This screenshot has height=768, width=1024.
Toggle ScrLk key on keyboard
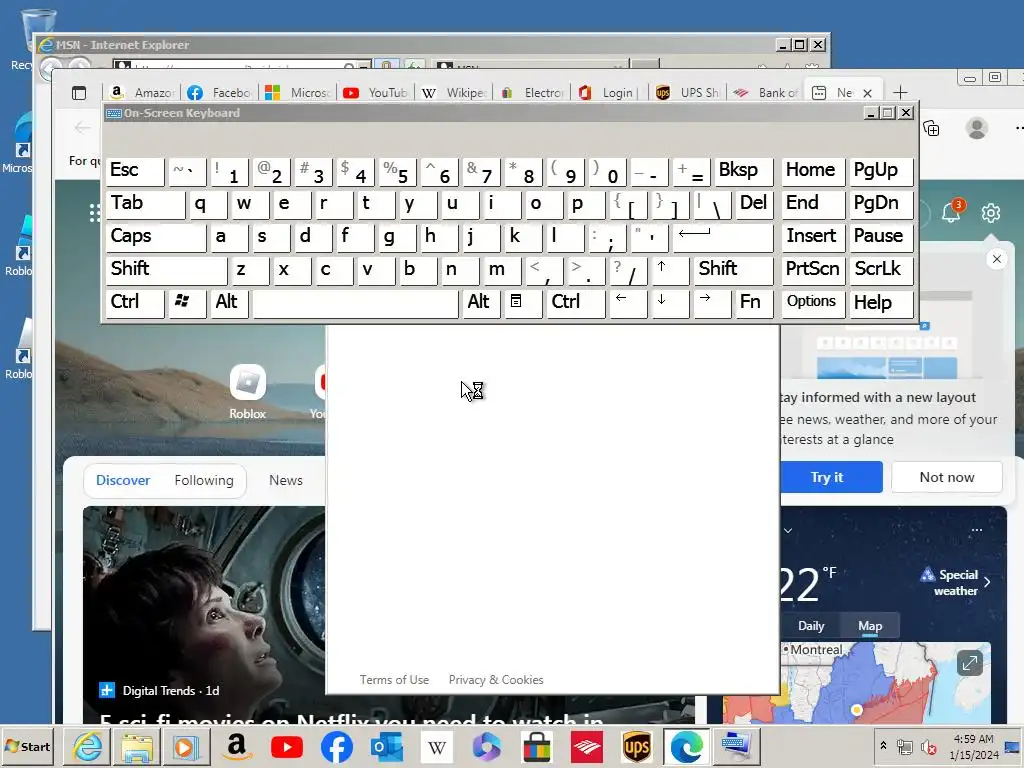880,269
